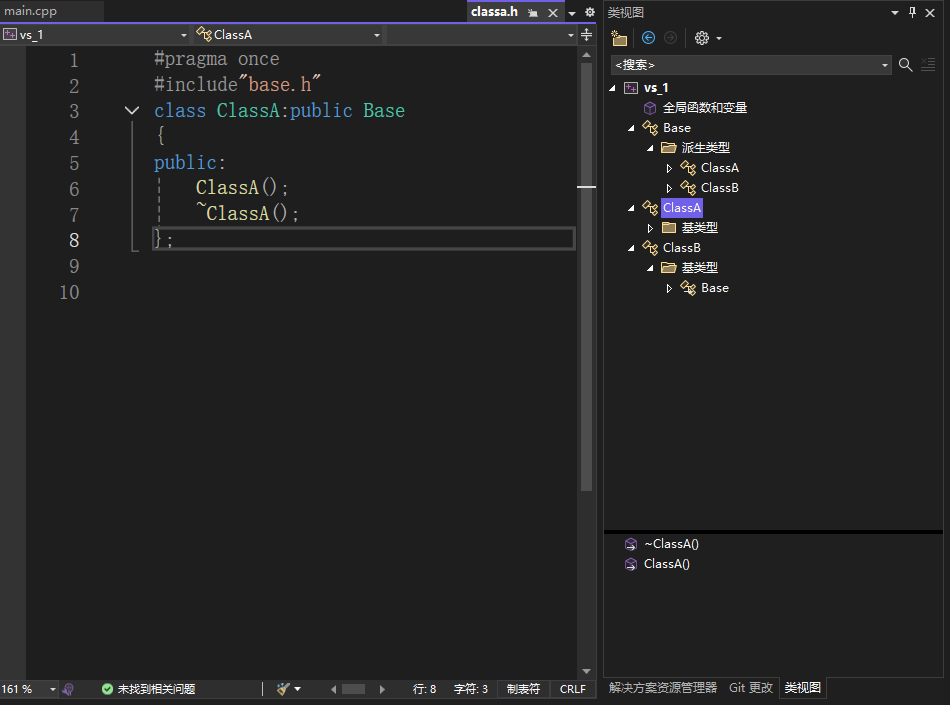Click the vs_1 project icon in the tree
The image size is (950, 705).
click(631, 88)
